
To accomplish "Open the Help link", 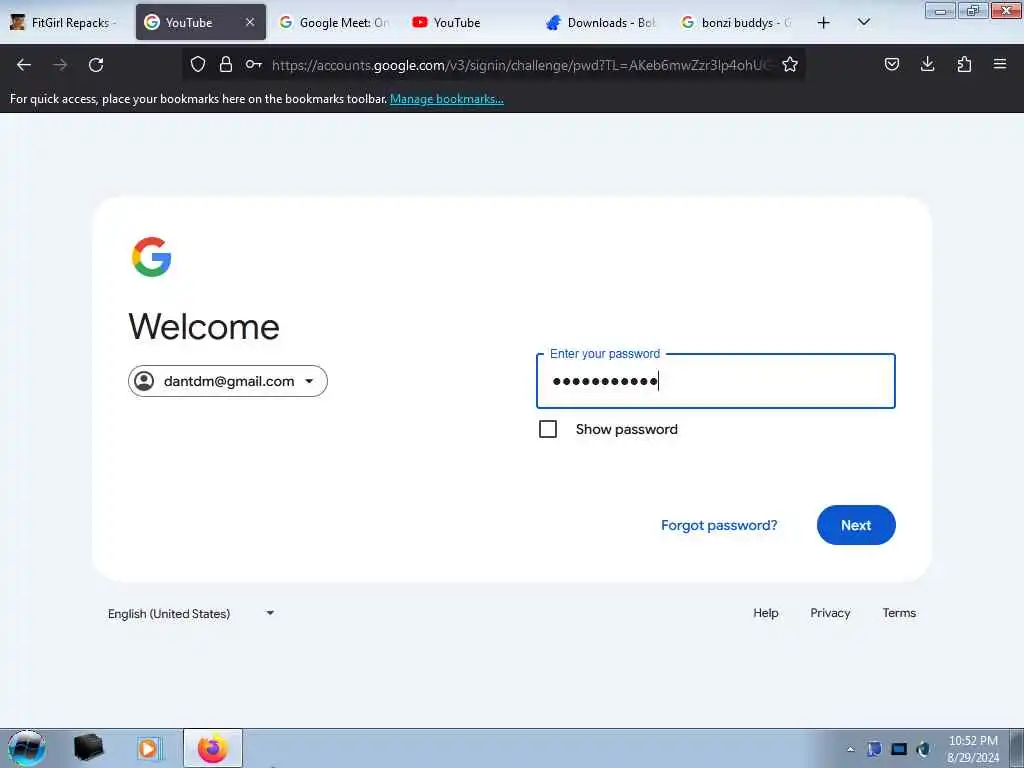I will 765,613.
